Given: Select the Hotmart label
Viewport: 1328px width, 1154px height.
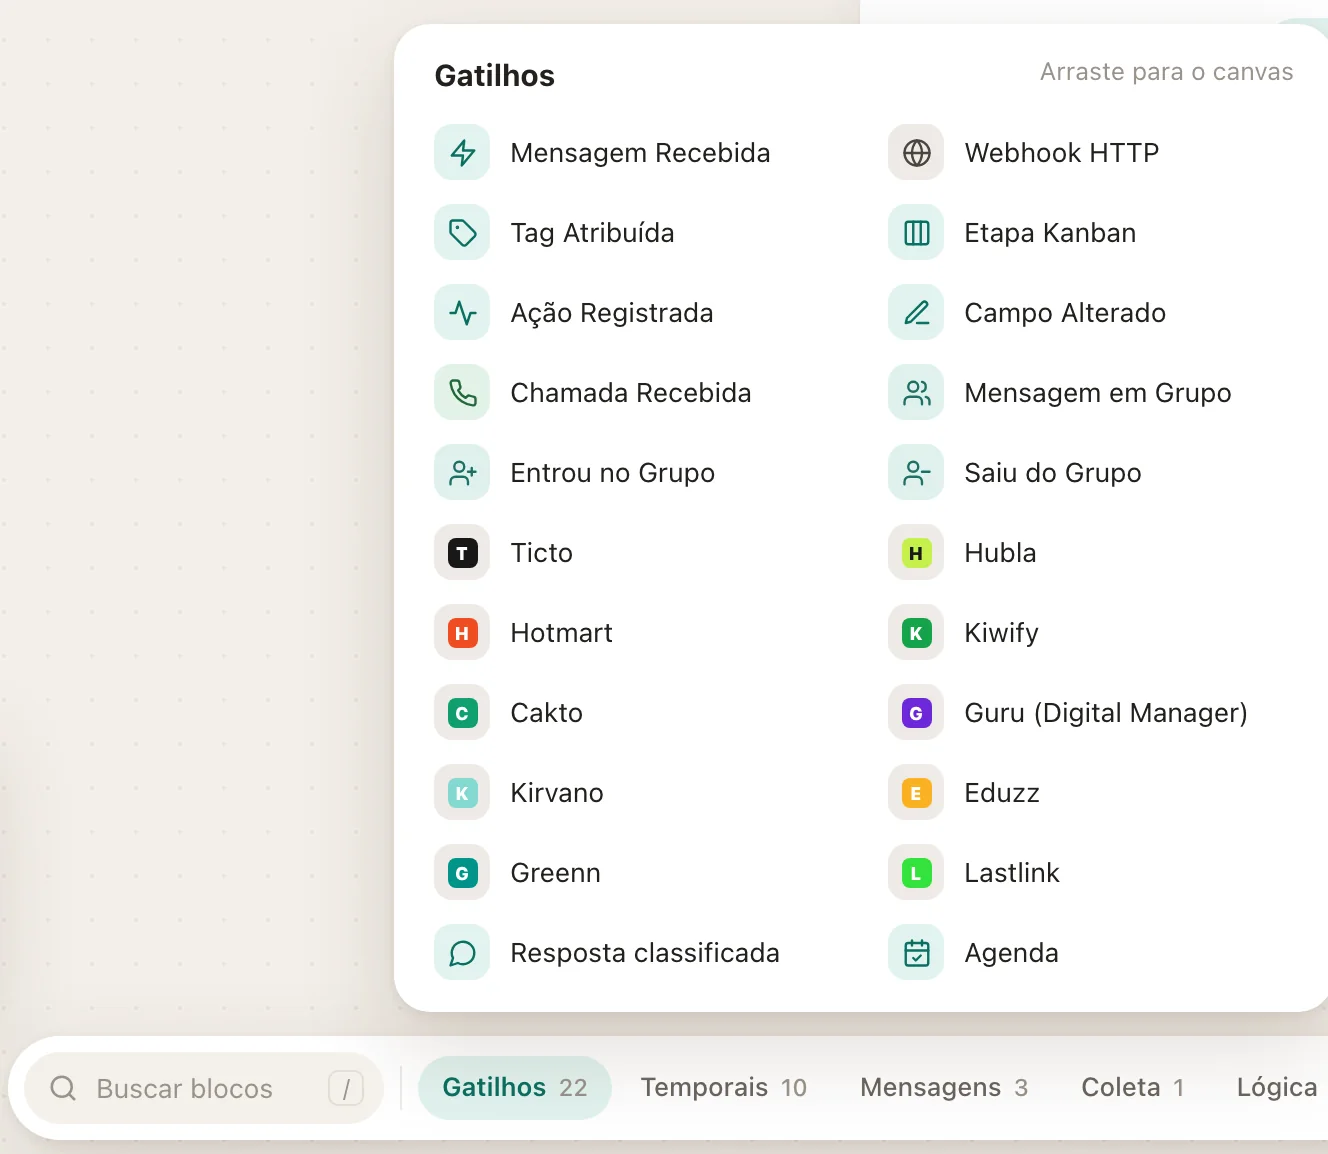Looking at the screenshot, I should (x=561, y=633).
